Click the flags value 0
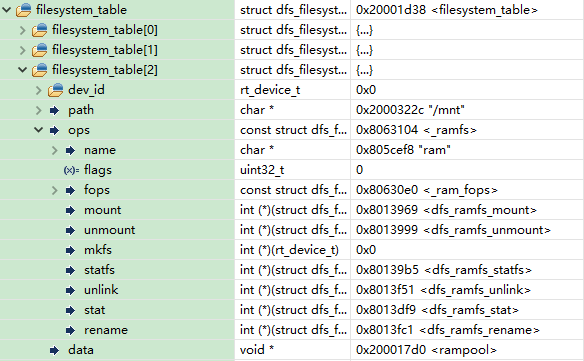584x361 pixels. 359,170
